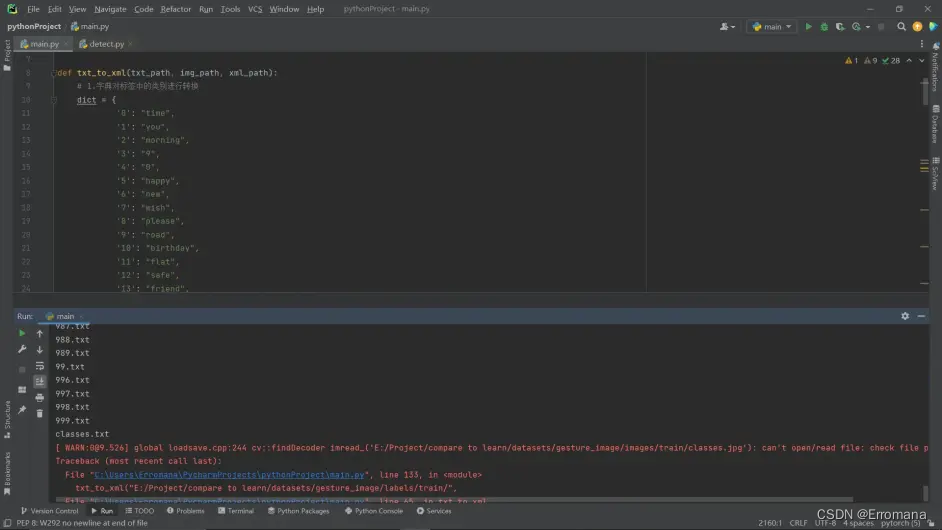Screen dimensions: 942x530
Task: Select the main.py editor tab
Action: 44,44
